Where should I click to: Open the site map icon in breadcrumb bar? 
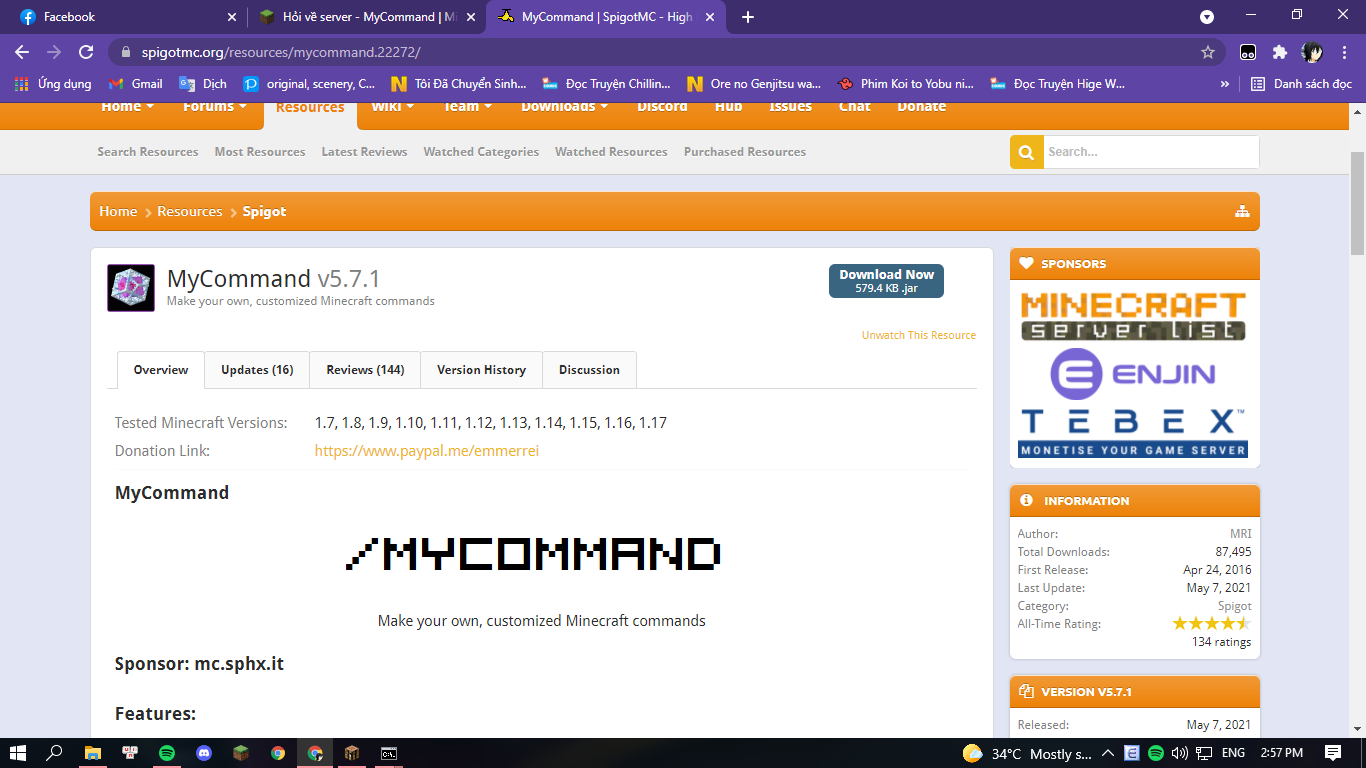pos(1242,211)
